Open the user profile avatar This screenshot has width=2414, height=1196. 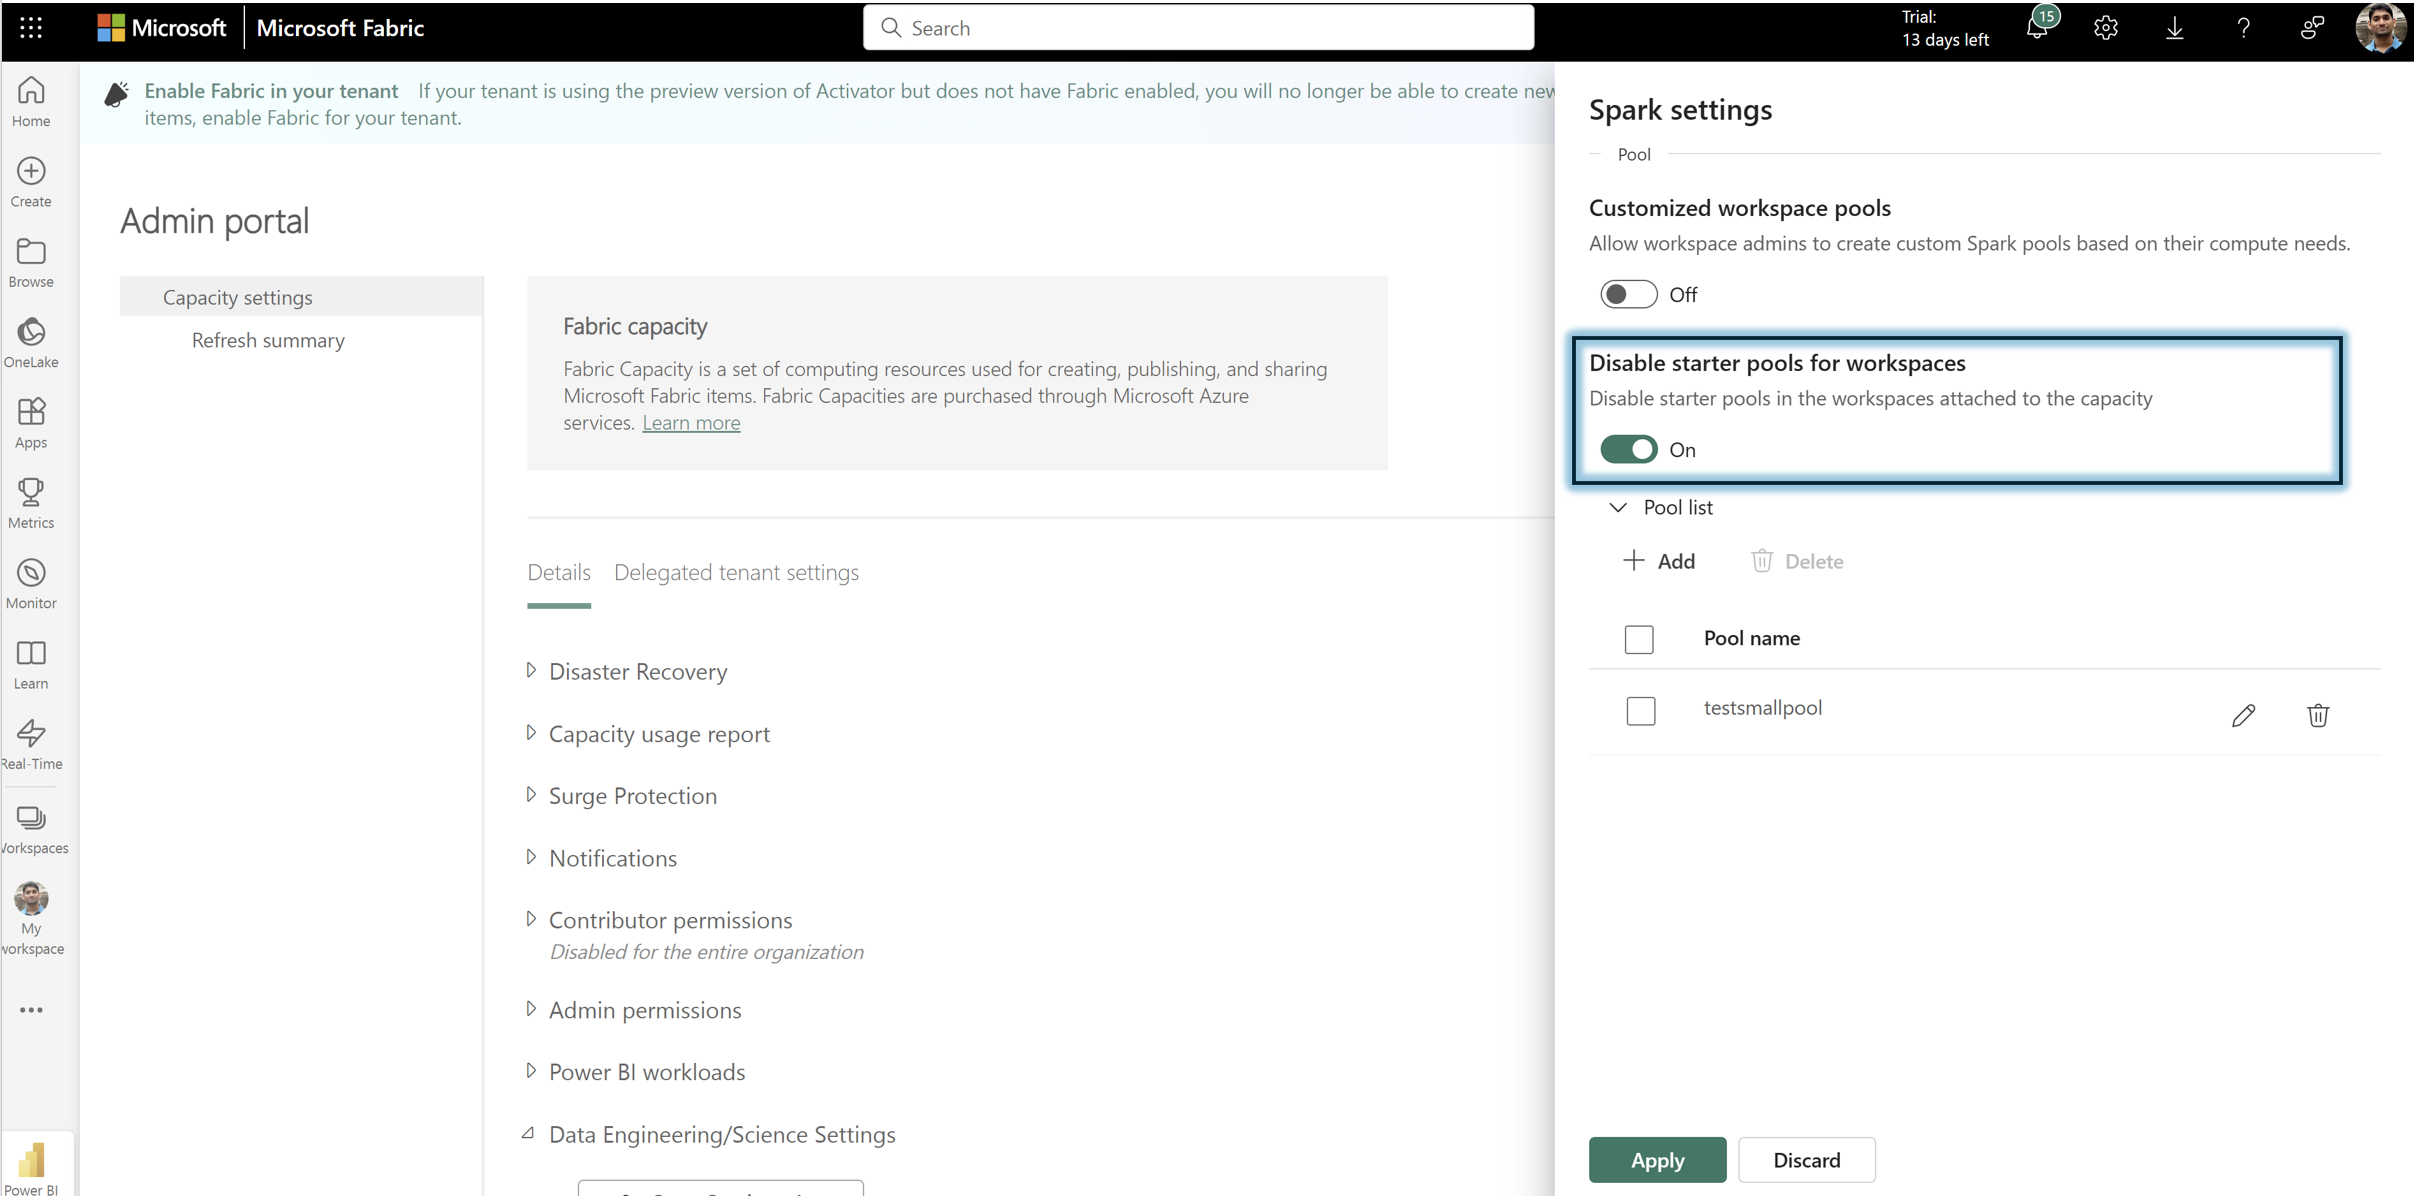[2380, 28]
